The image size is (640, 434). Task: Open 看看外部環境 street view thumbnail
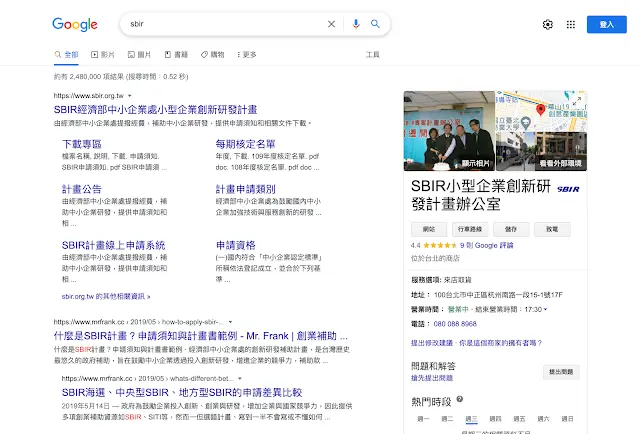[x=541, y=151]
